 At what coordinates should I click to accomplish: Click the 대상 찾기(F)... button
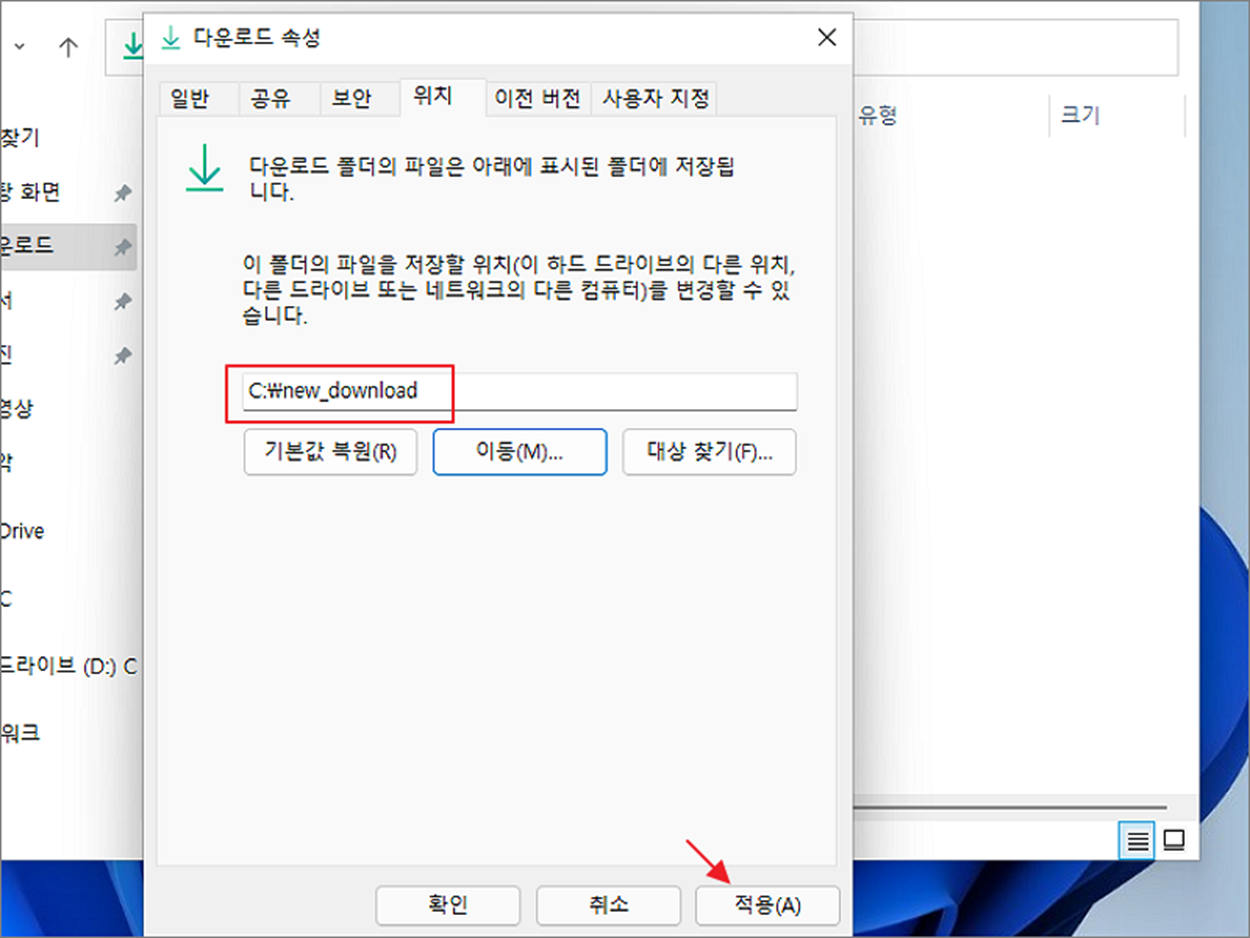[709, 452]
